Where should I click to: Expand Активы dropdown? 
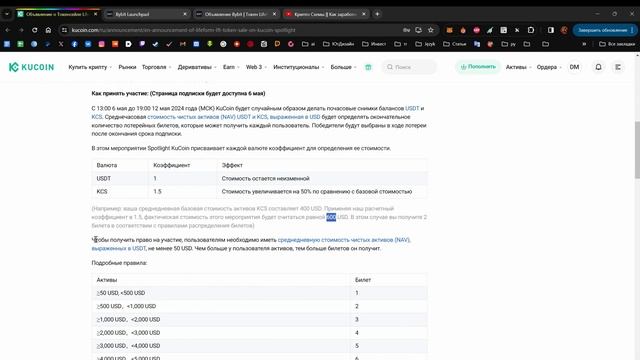tap(518, 67)
